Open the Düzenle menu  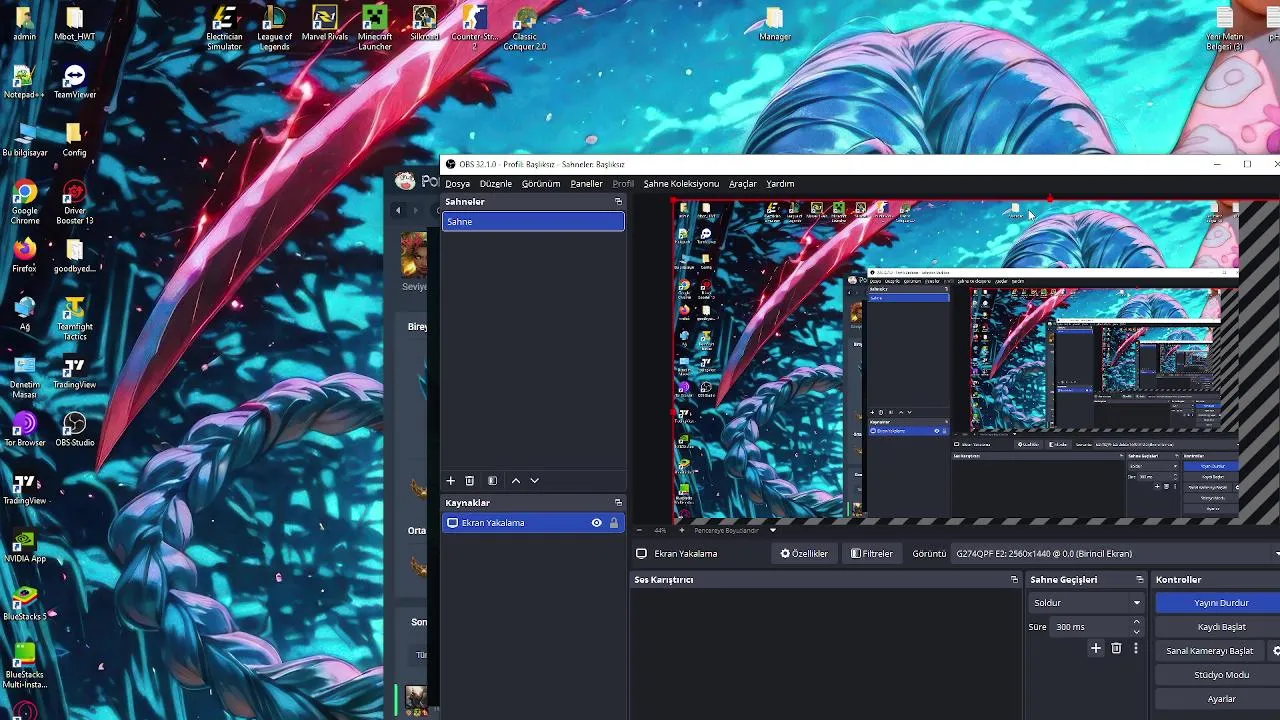click(x=496, y=184)
